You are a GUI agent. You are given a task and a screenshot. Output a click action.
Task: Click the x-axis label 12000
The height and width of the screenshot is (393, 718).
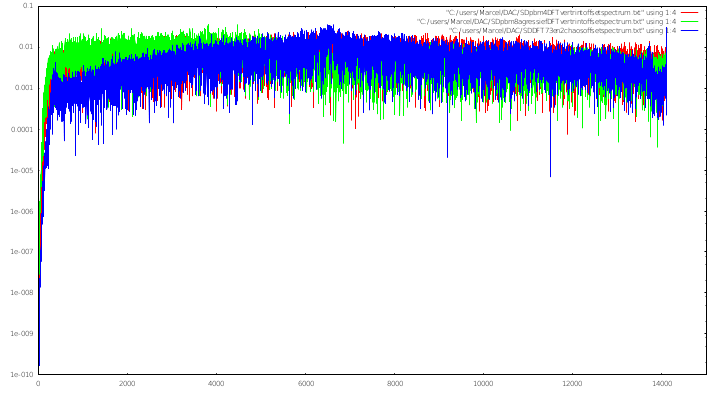click(x=572, y=384)
